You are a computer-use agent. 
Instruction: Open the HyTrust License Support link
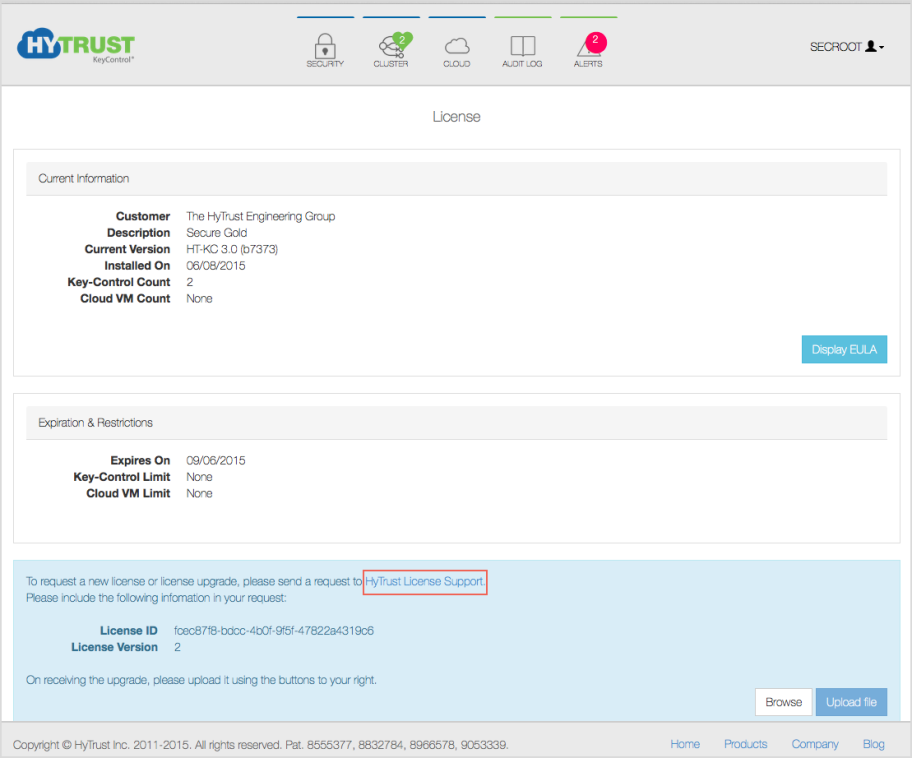[x=425, y=582]
